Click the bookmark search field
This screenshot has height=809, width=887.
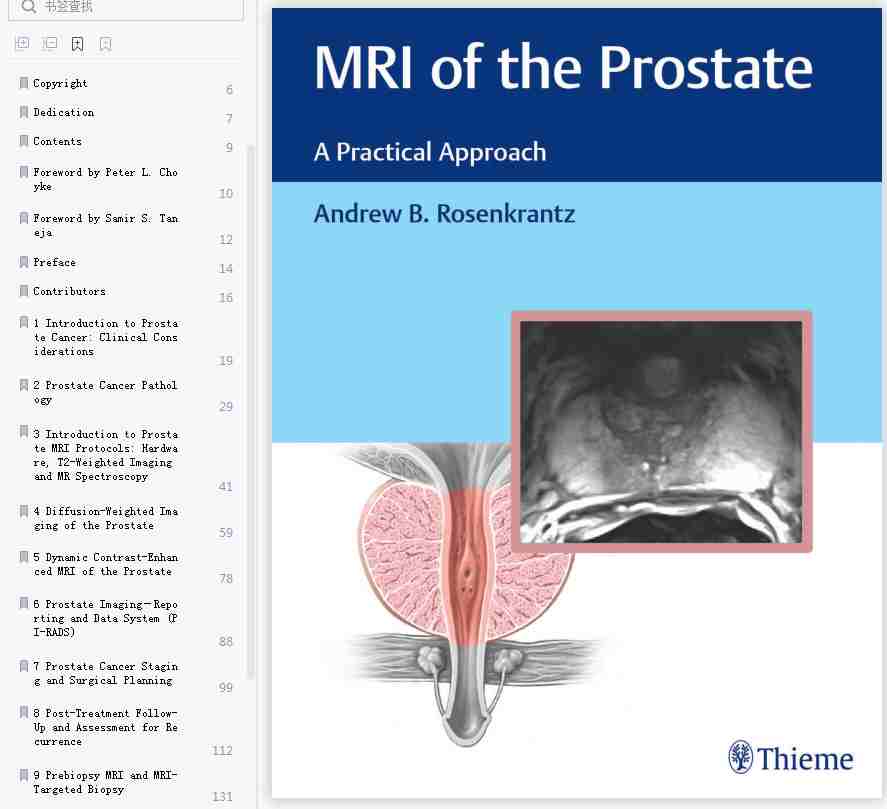coord(126,8)
